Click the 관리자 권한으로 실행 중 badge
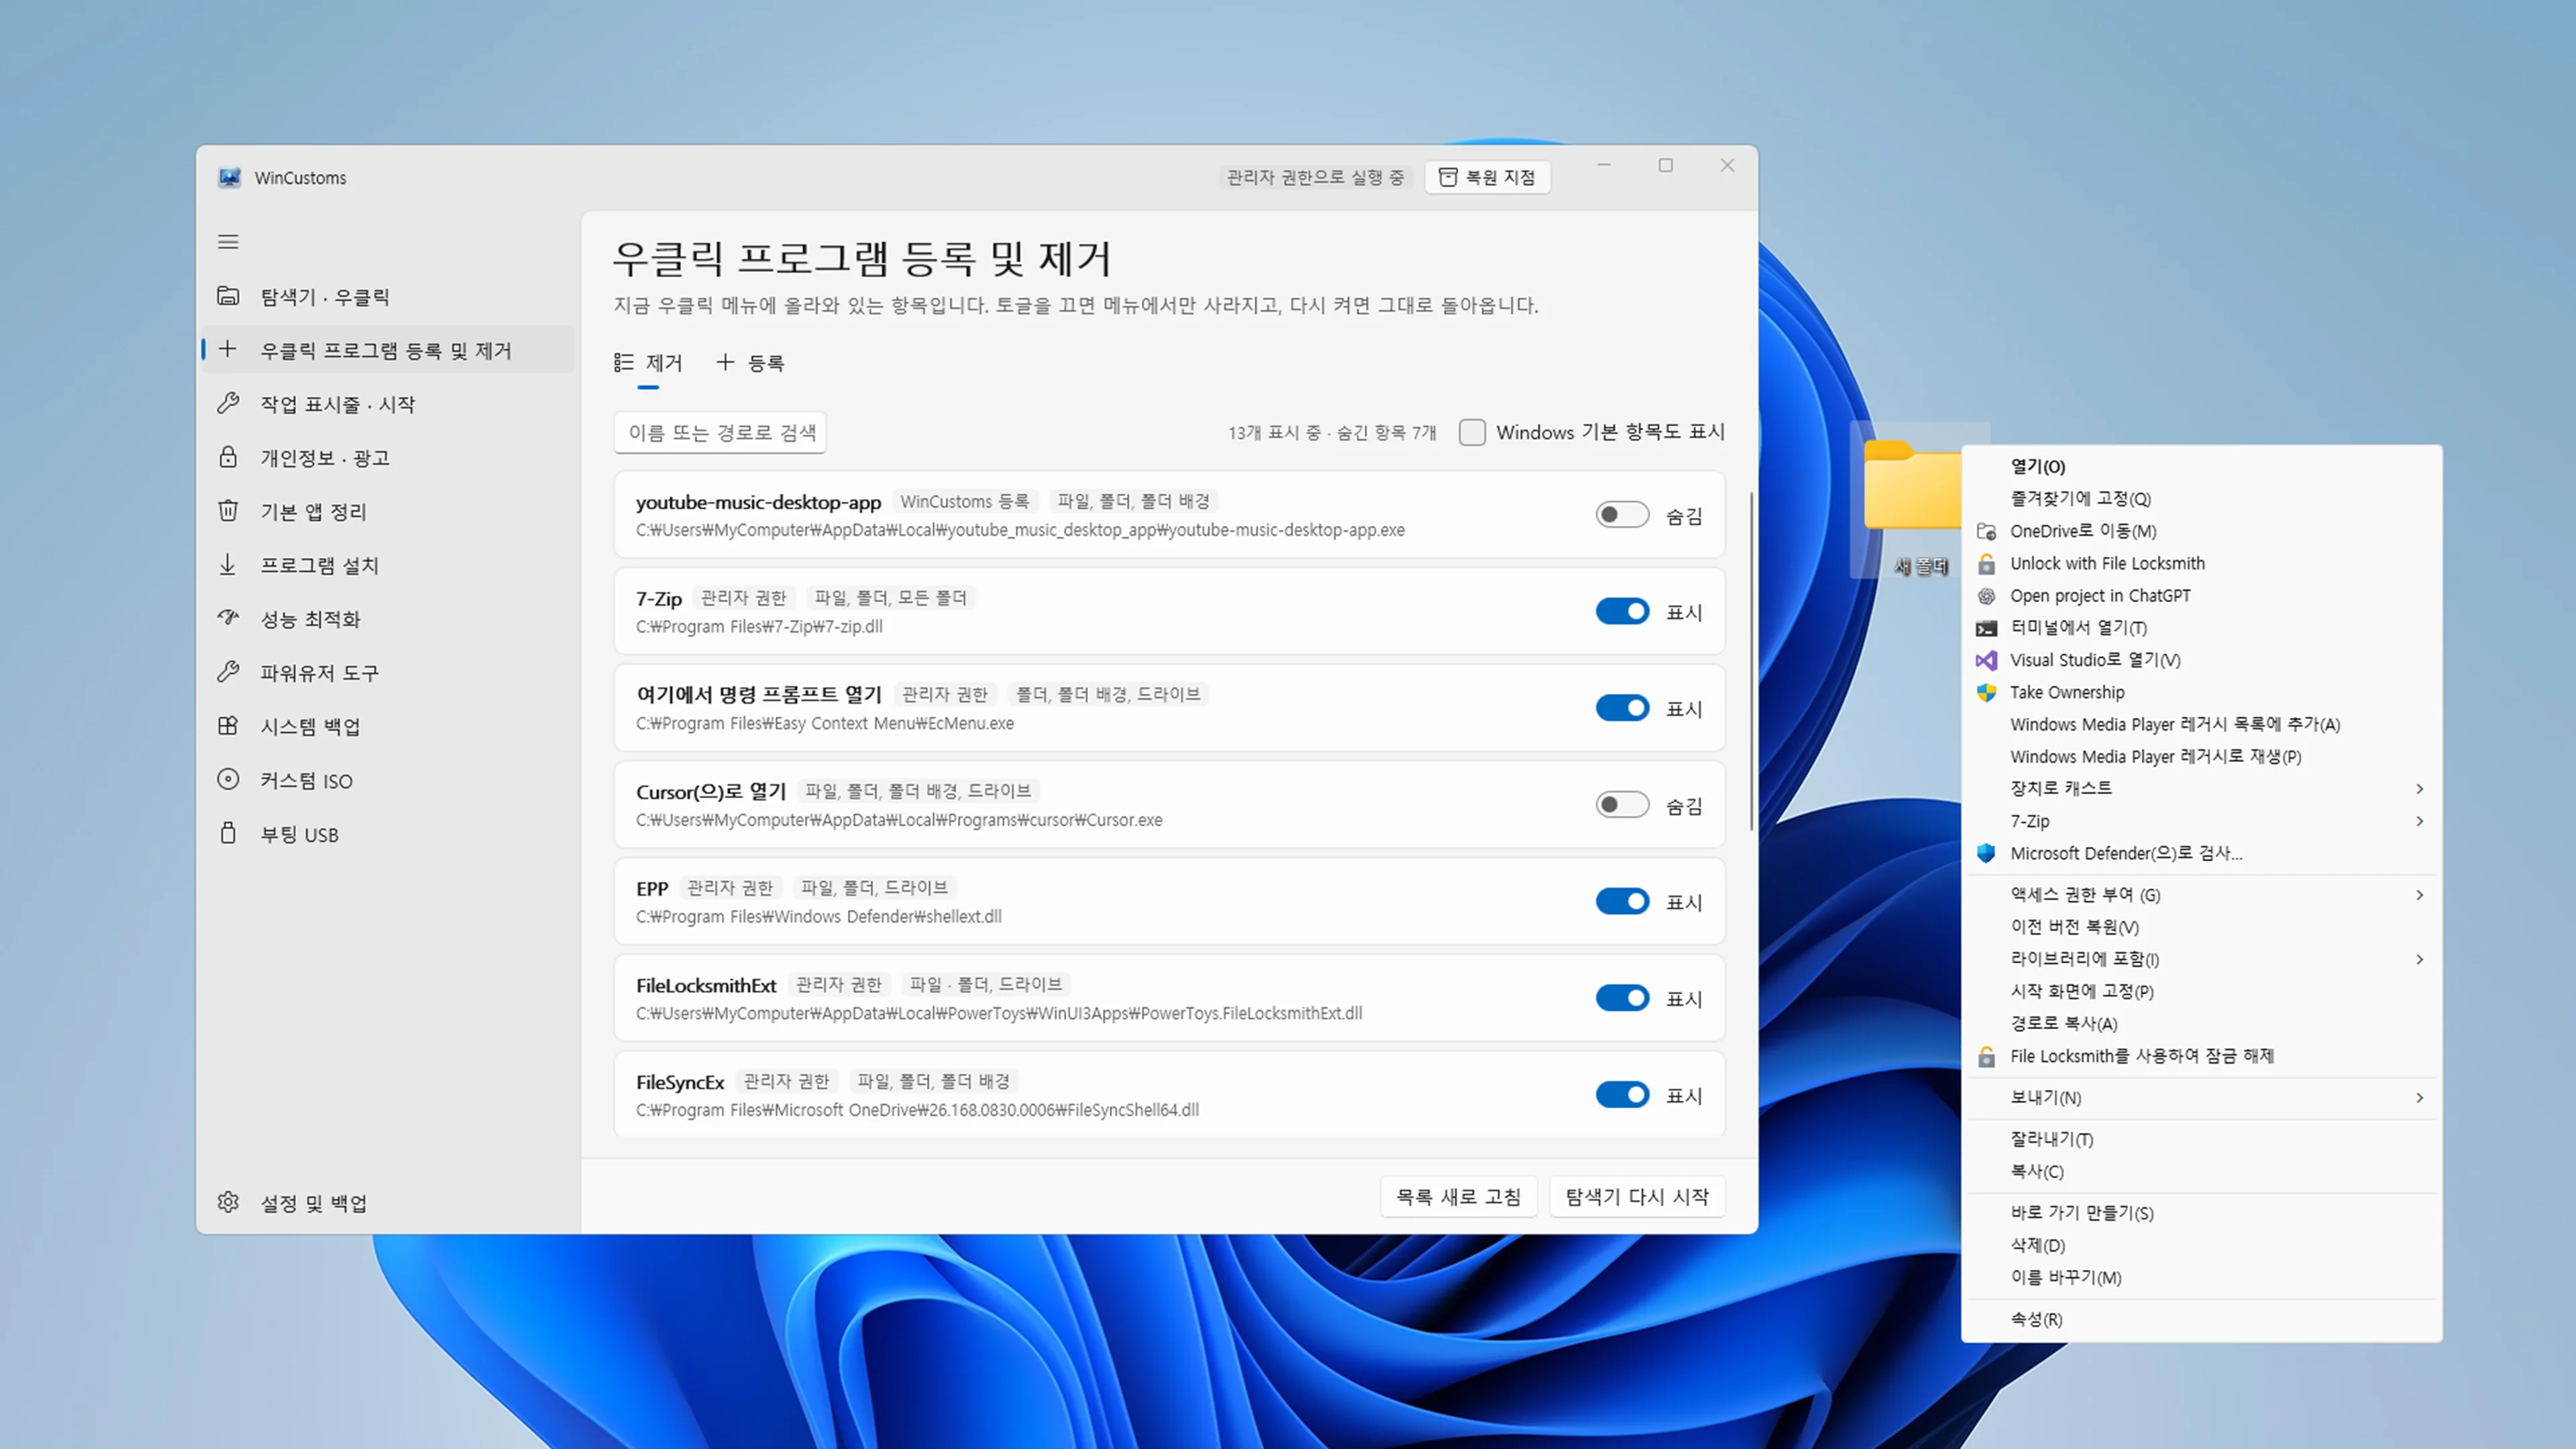This screenshot has width=2576, height=1449. (1315, 177)
